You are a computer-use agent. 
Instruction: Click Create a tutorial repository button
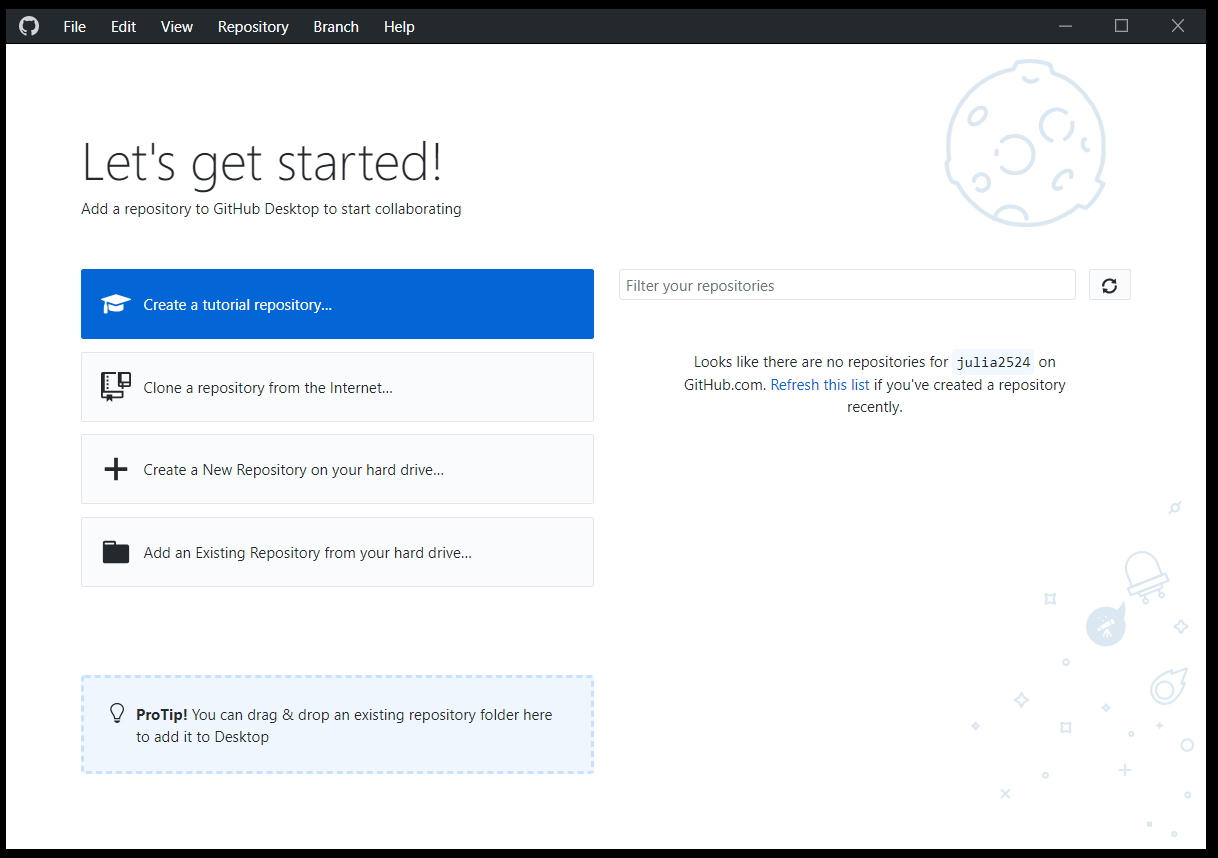coord(337,304)
